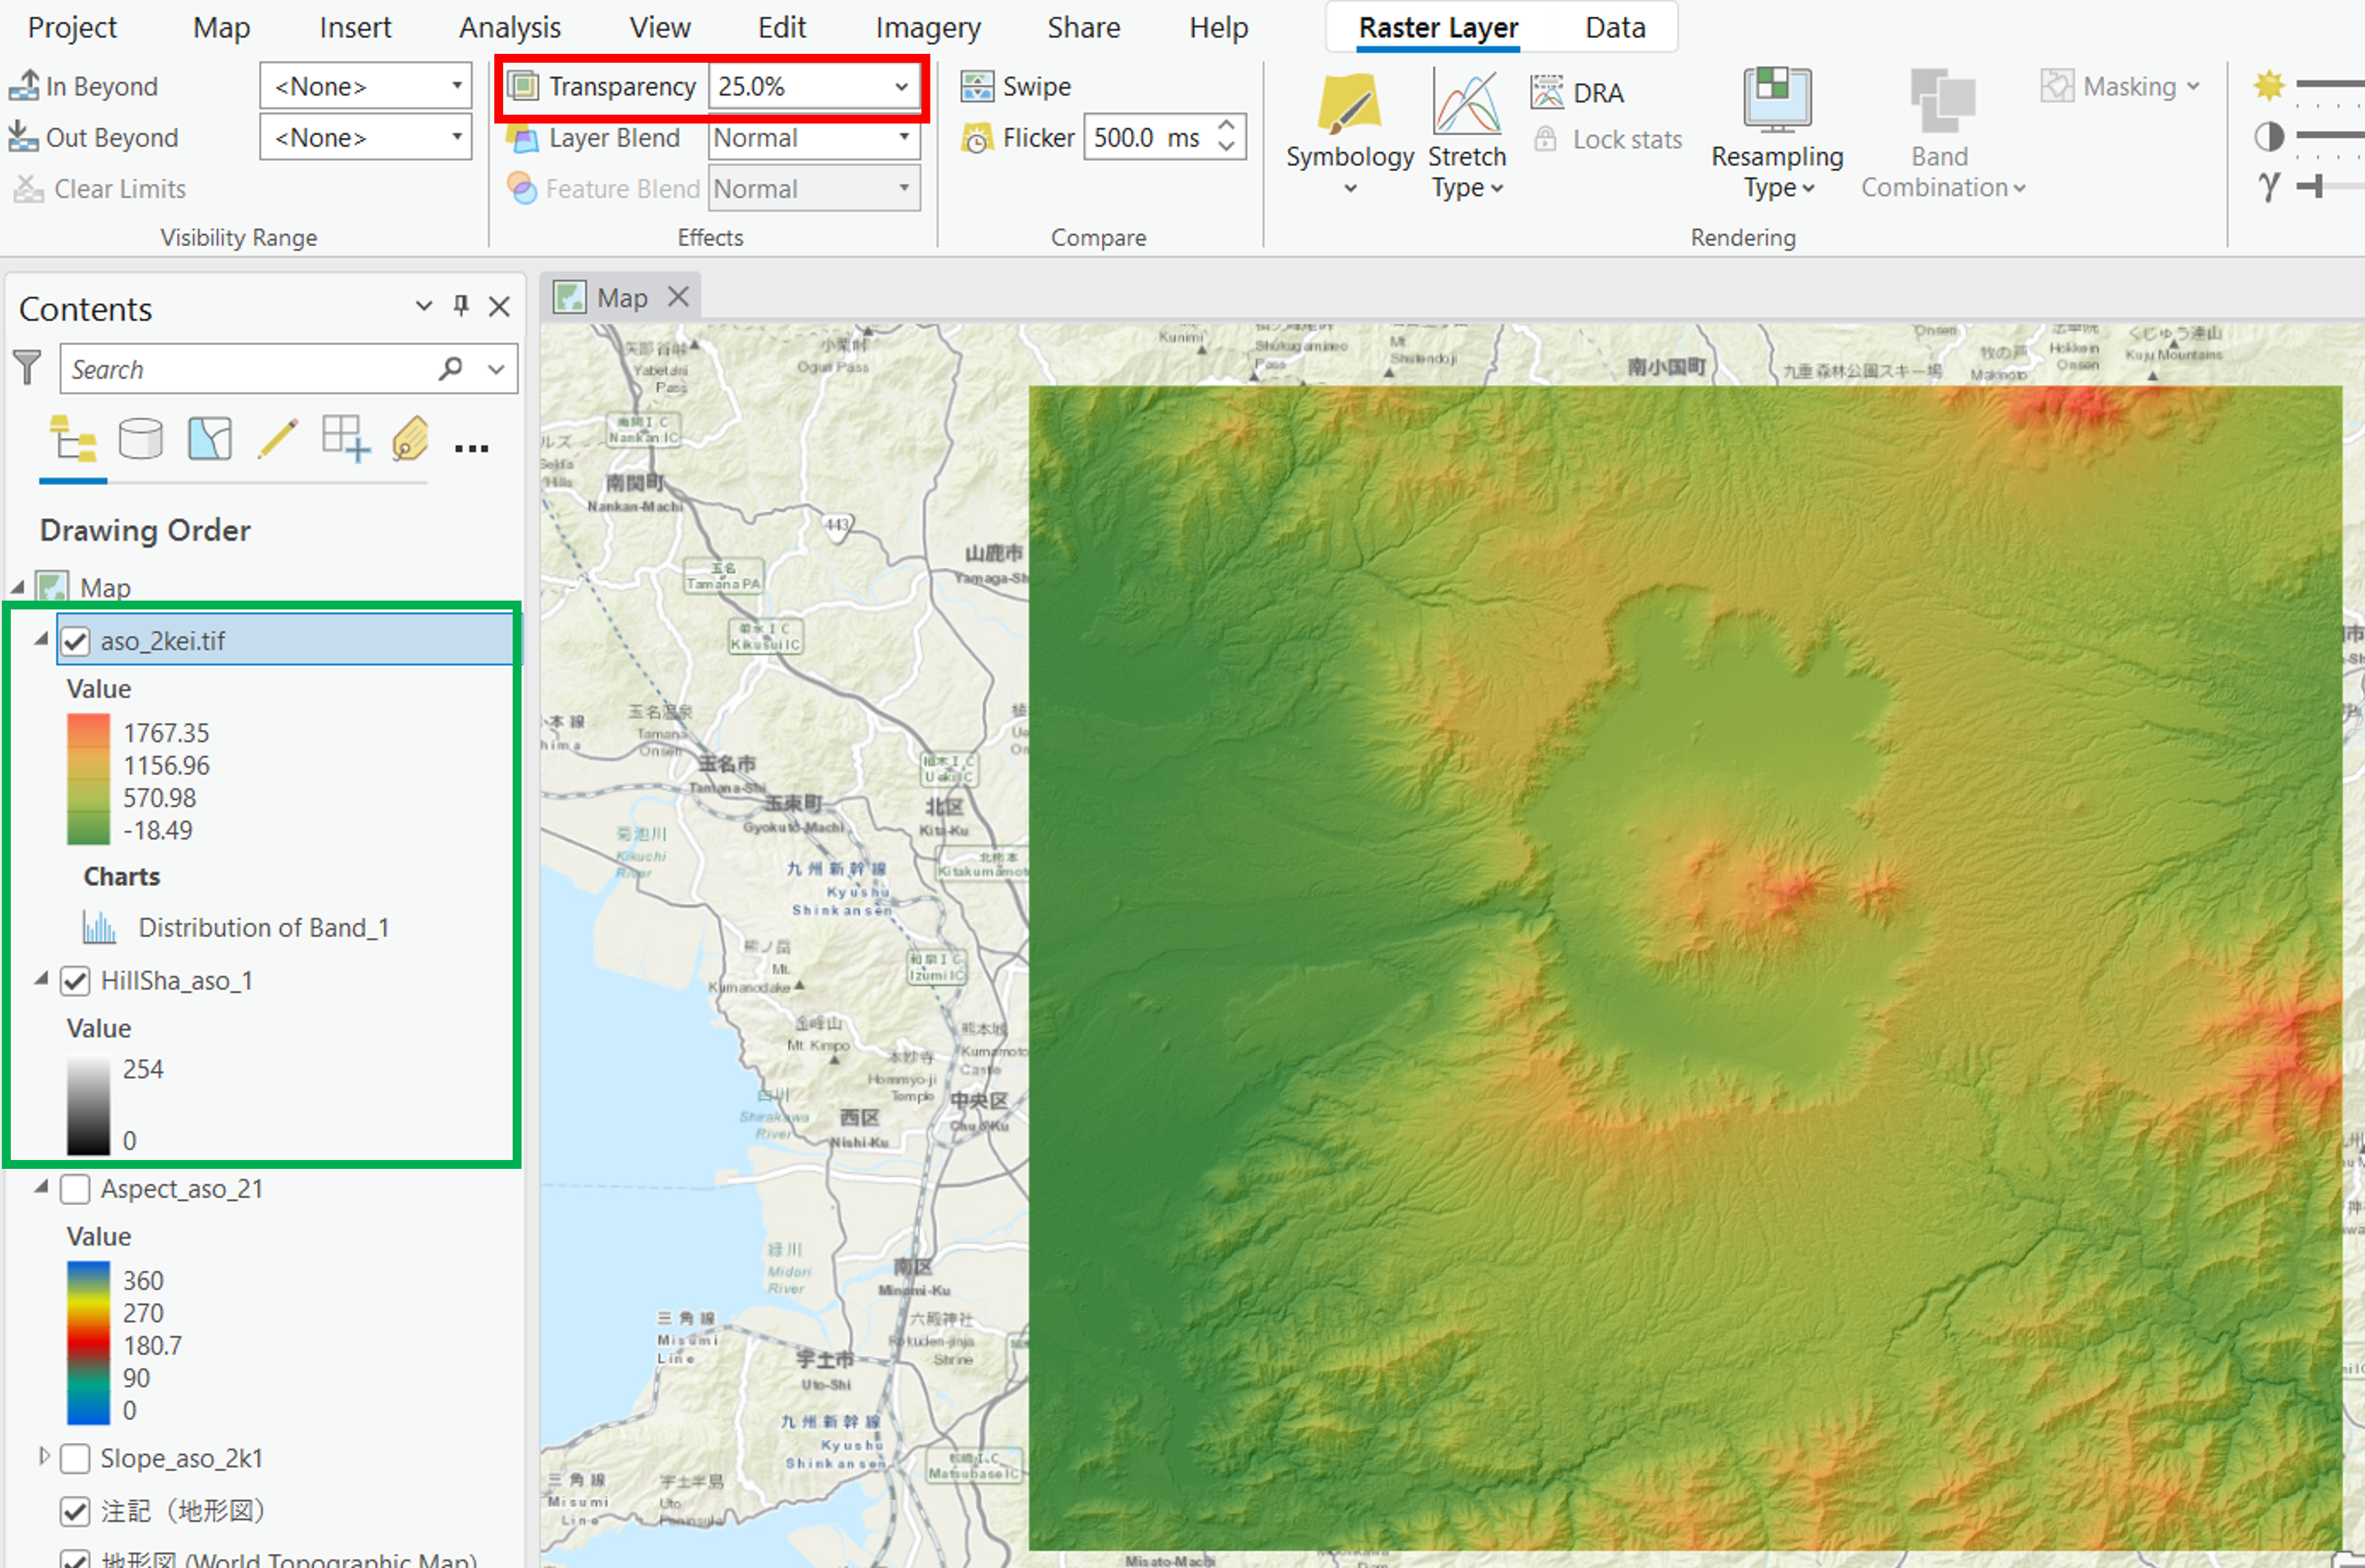The height and width of the screenshot is (1568, 2365).
Task: Click the Clear Limits icon
Action: (28, 188)
